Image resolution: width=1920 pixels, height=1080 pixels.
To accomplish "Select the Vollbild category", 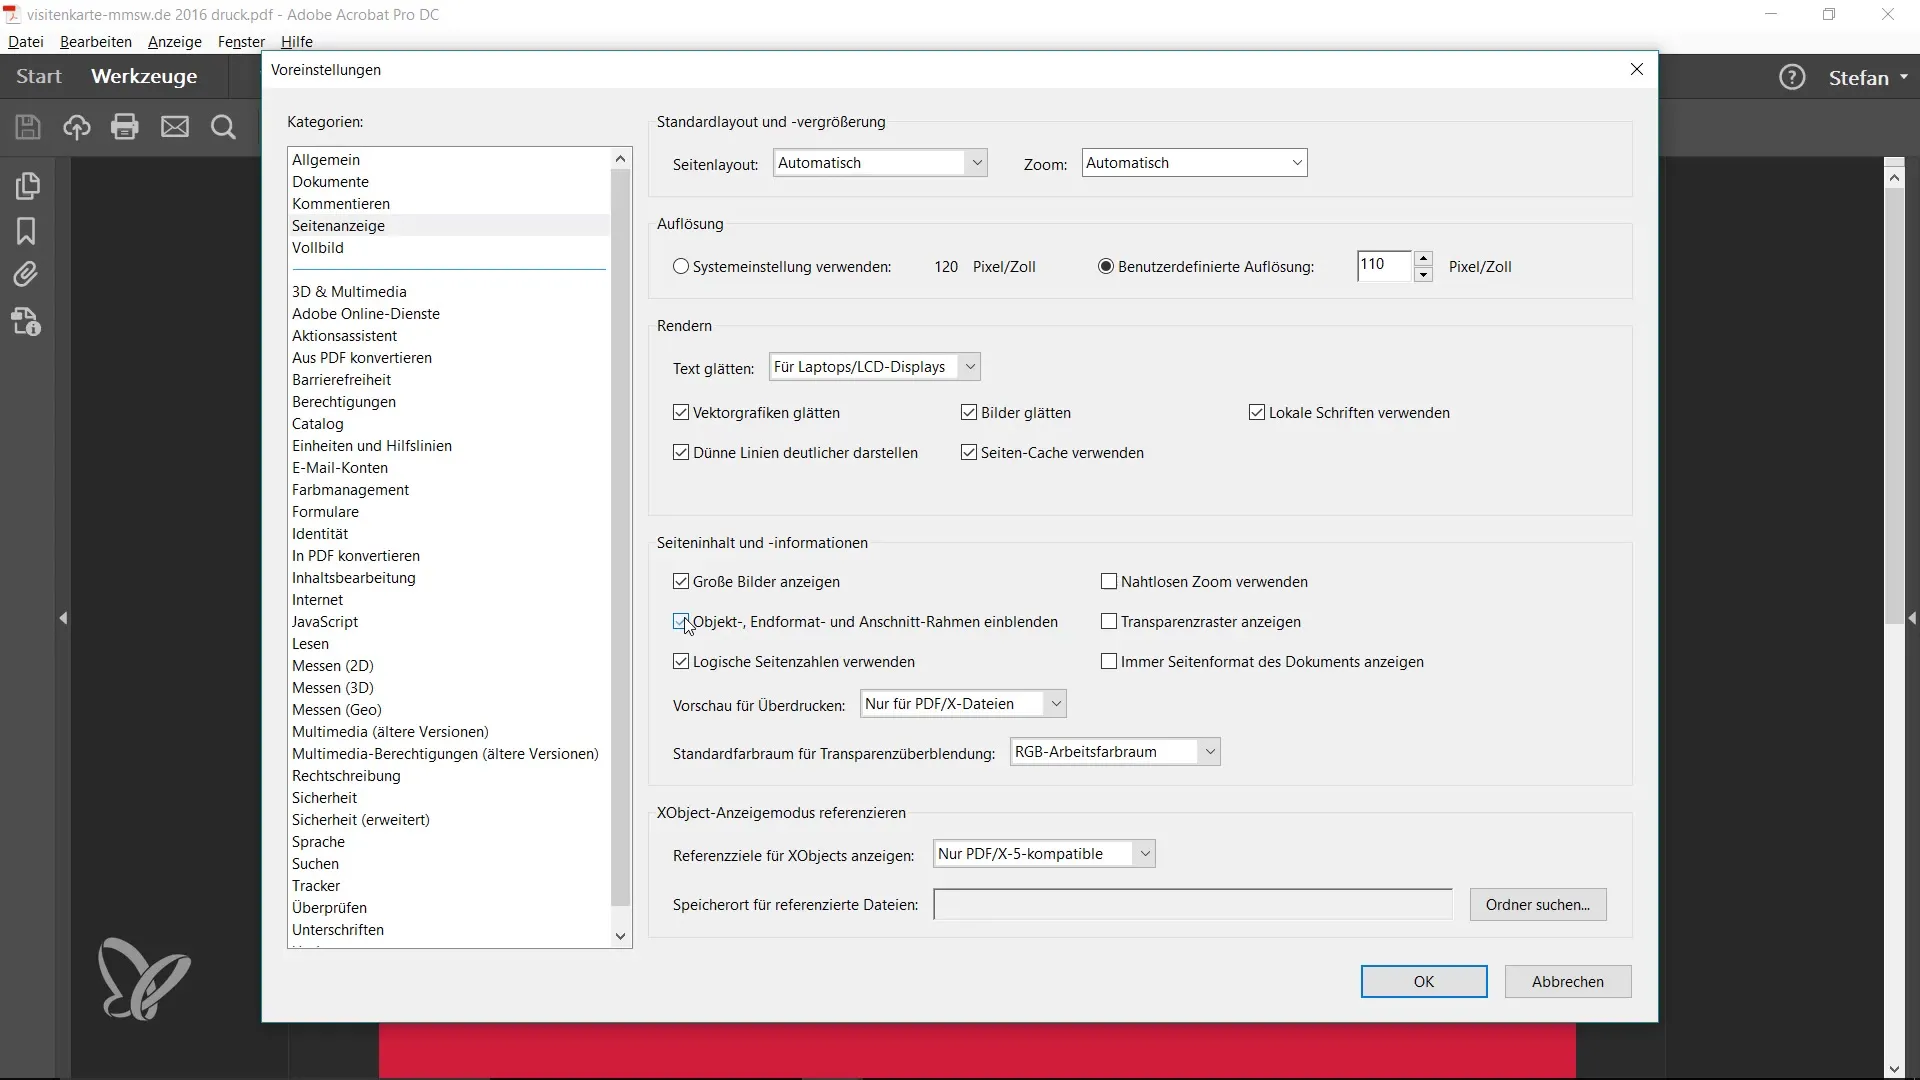I will 318,248.
